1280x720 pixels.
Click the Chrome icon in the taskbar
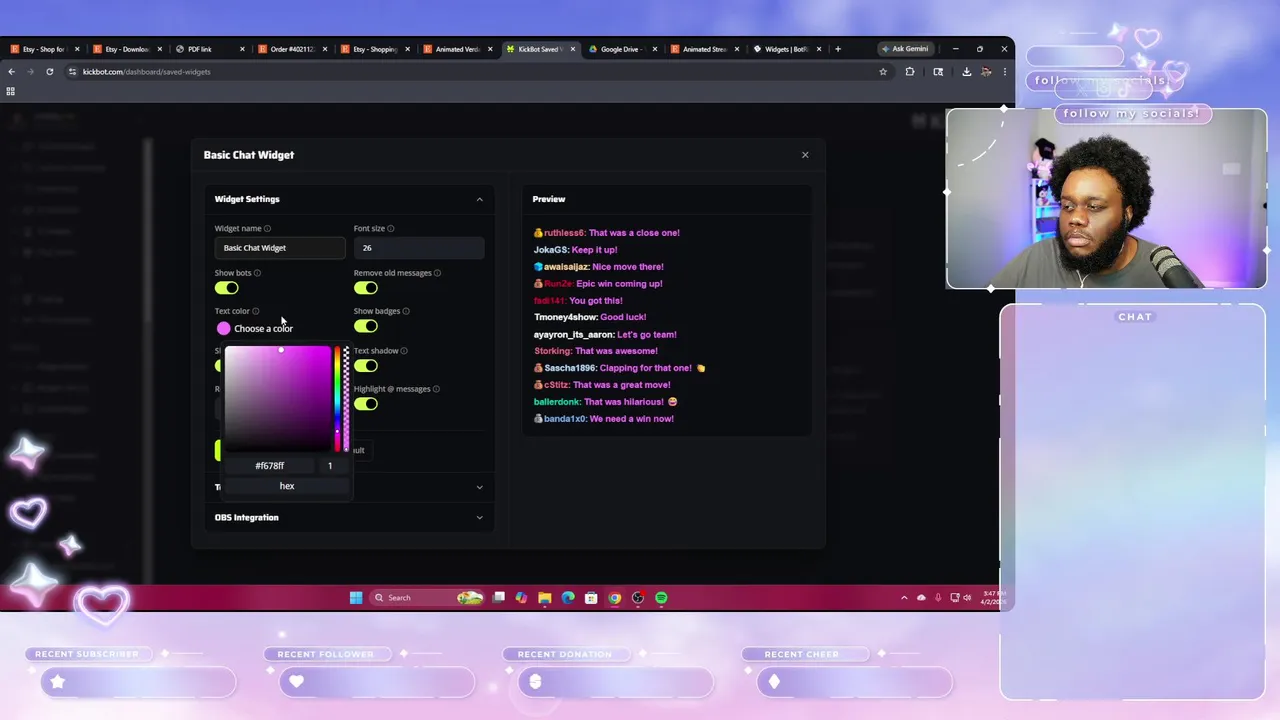(x=615, y=598)
